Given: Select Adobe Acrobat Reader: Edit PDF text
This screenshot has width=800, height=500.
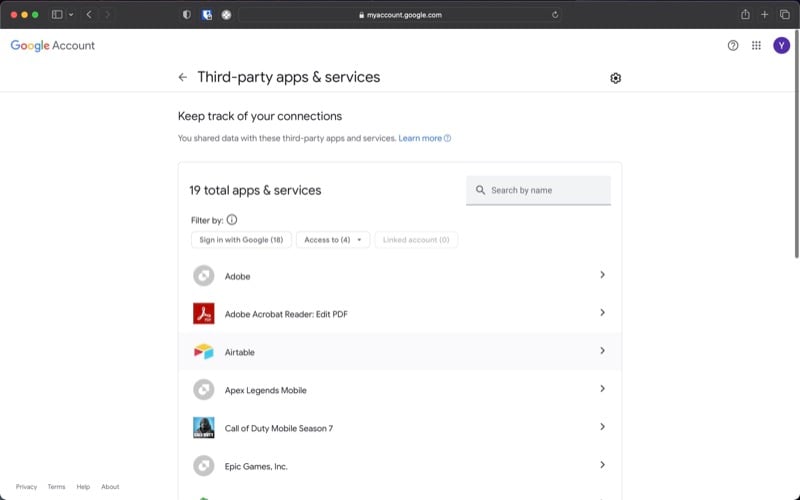Looking at the screenshot, I should 286,314.
